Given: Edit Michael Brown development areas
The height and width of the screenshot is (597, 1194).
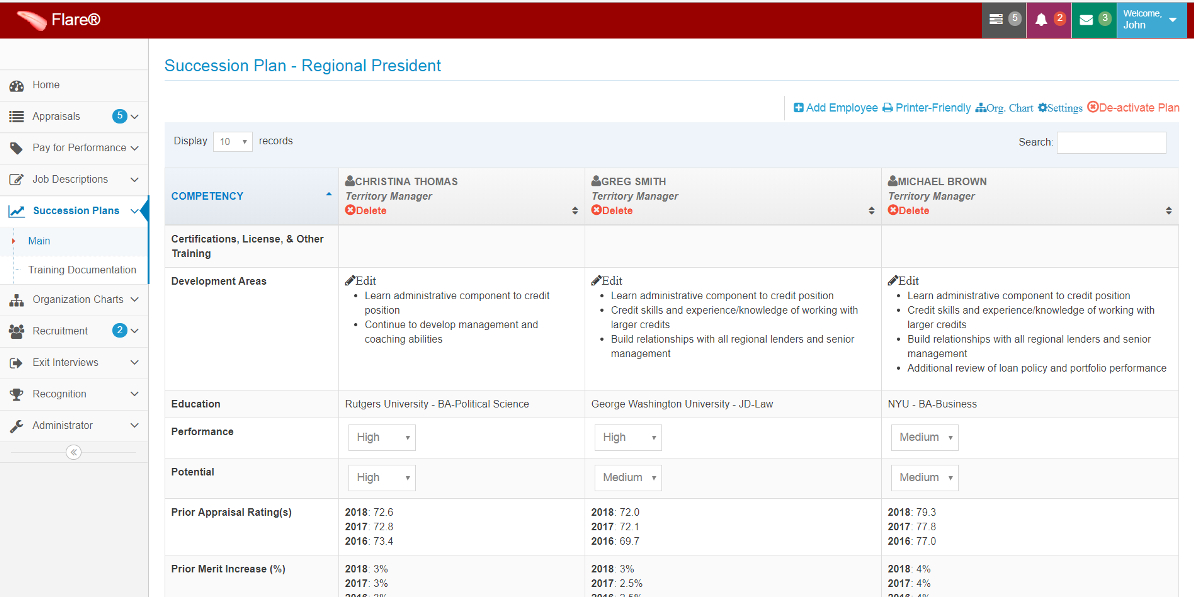Looking at the screenshot, I should click(904, 281).
